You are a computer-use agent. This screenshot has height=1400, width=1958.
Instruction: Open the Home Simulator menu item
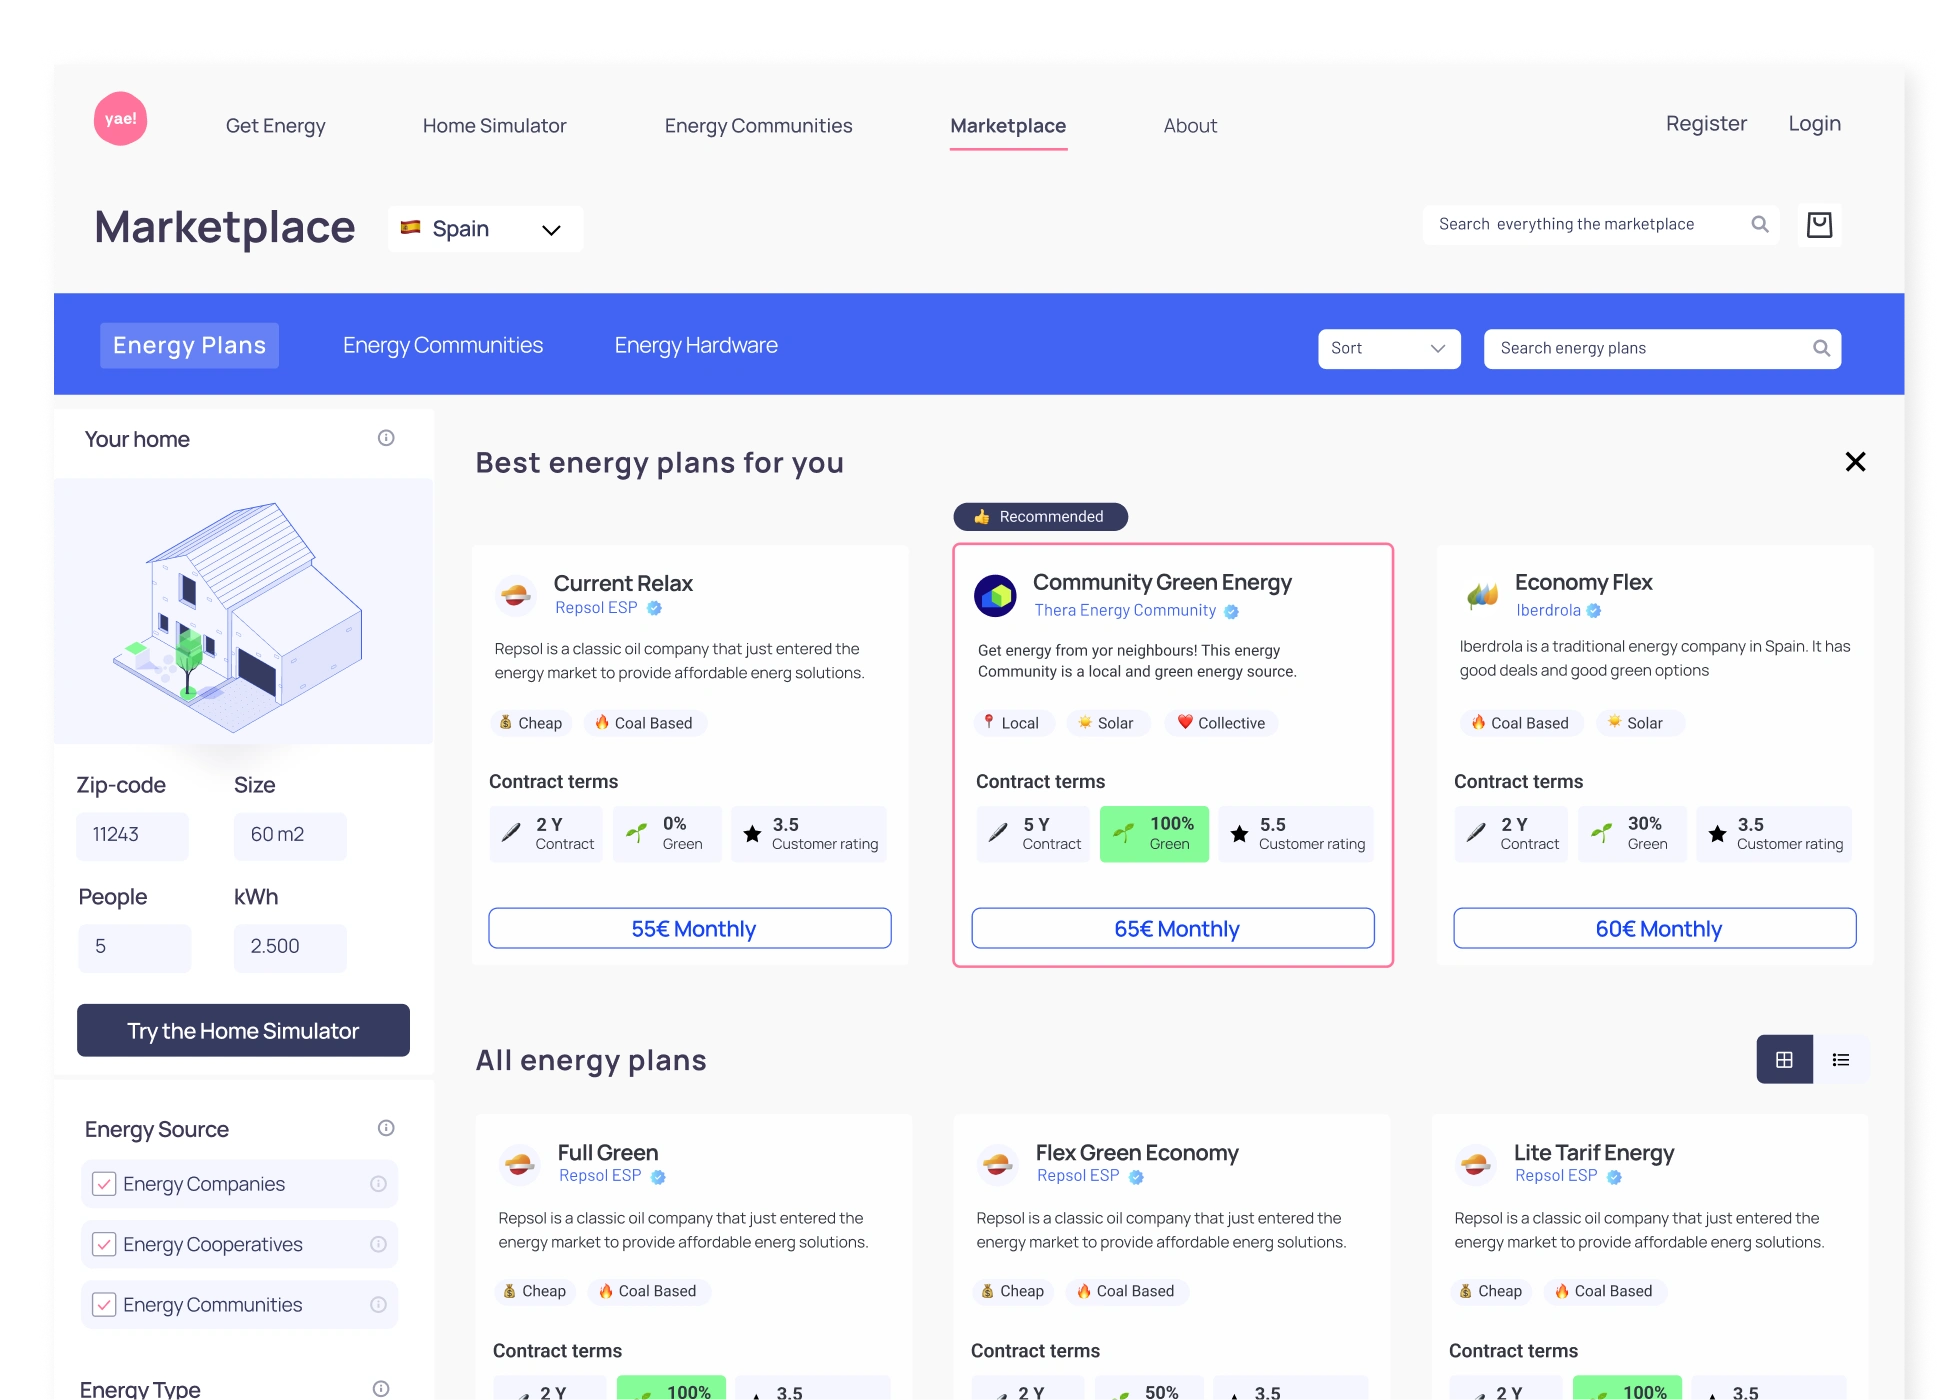coord(494,126)
